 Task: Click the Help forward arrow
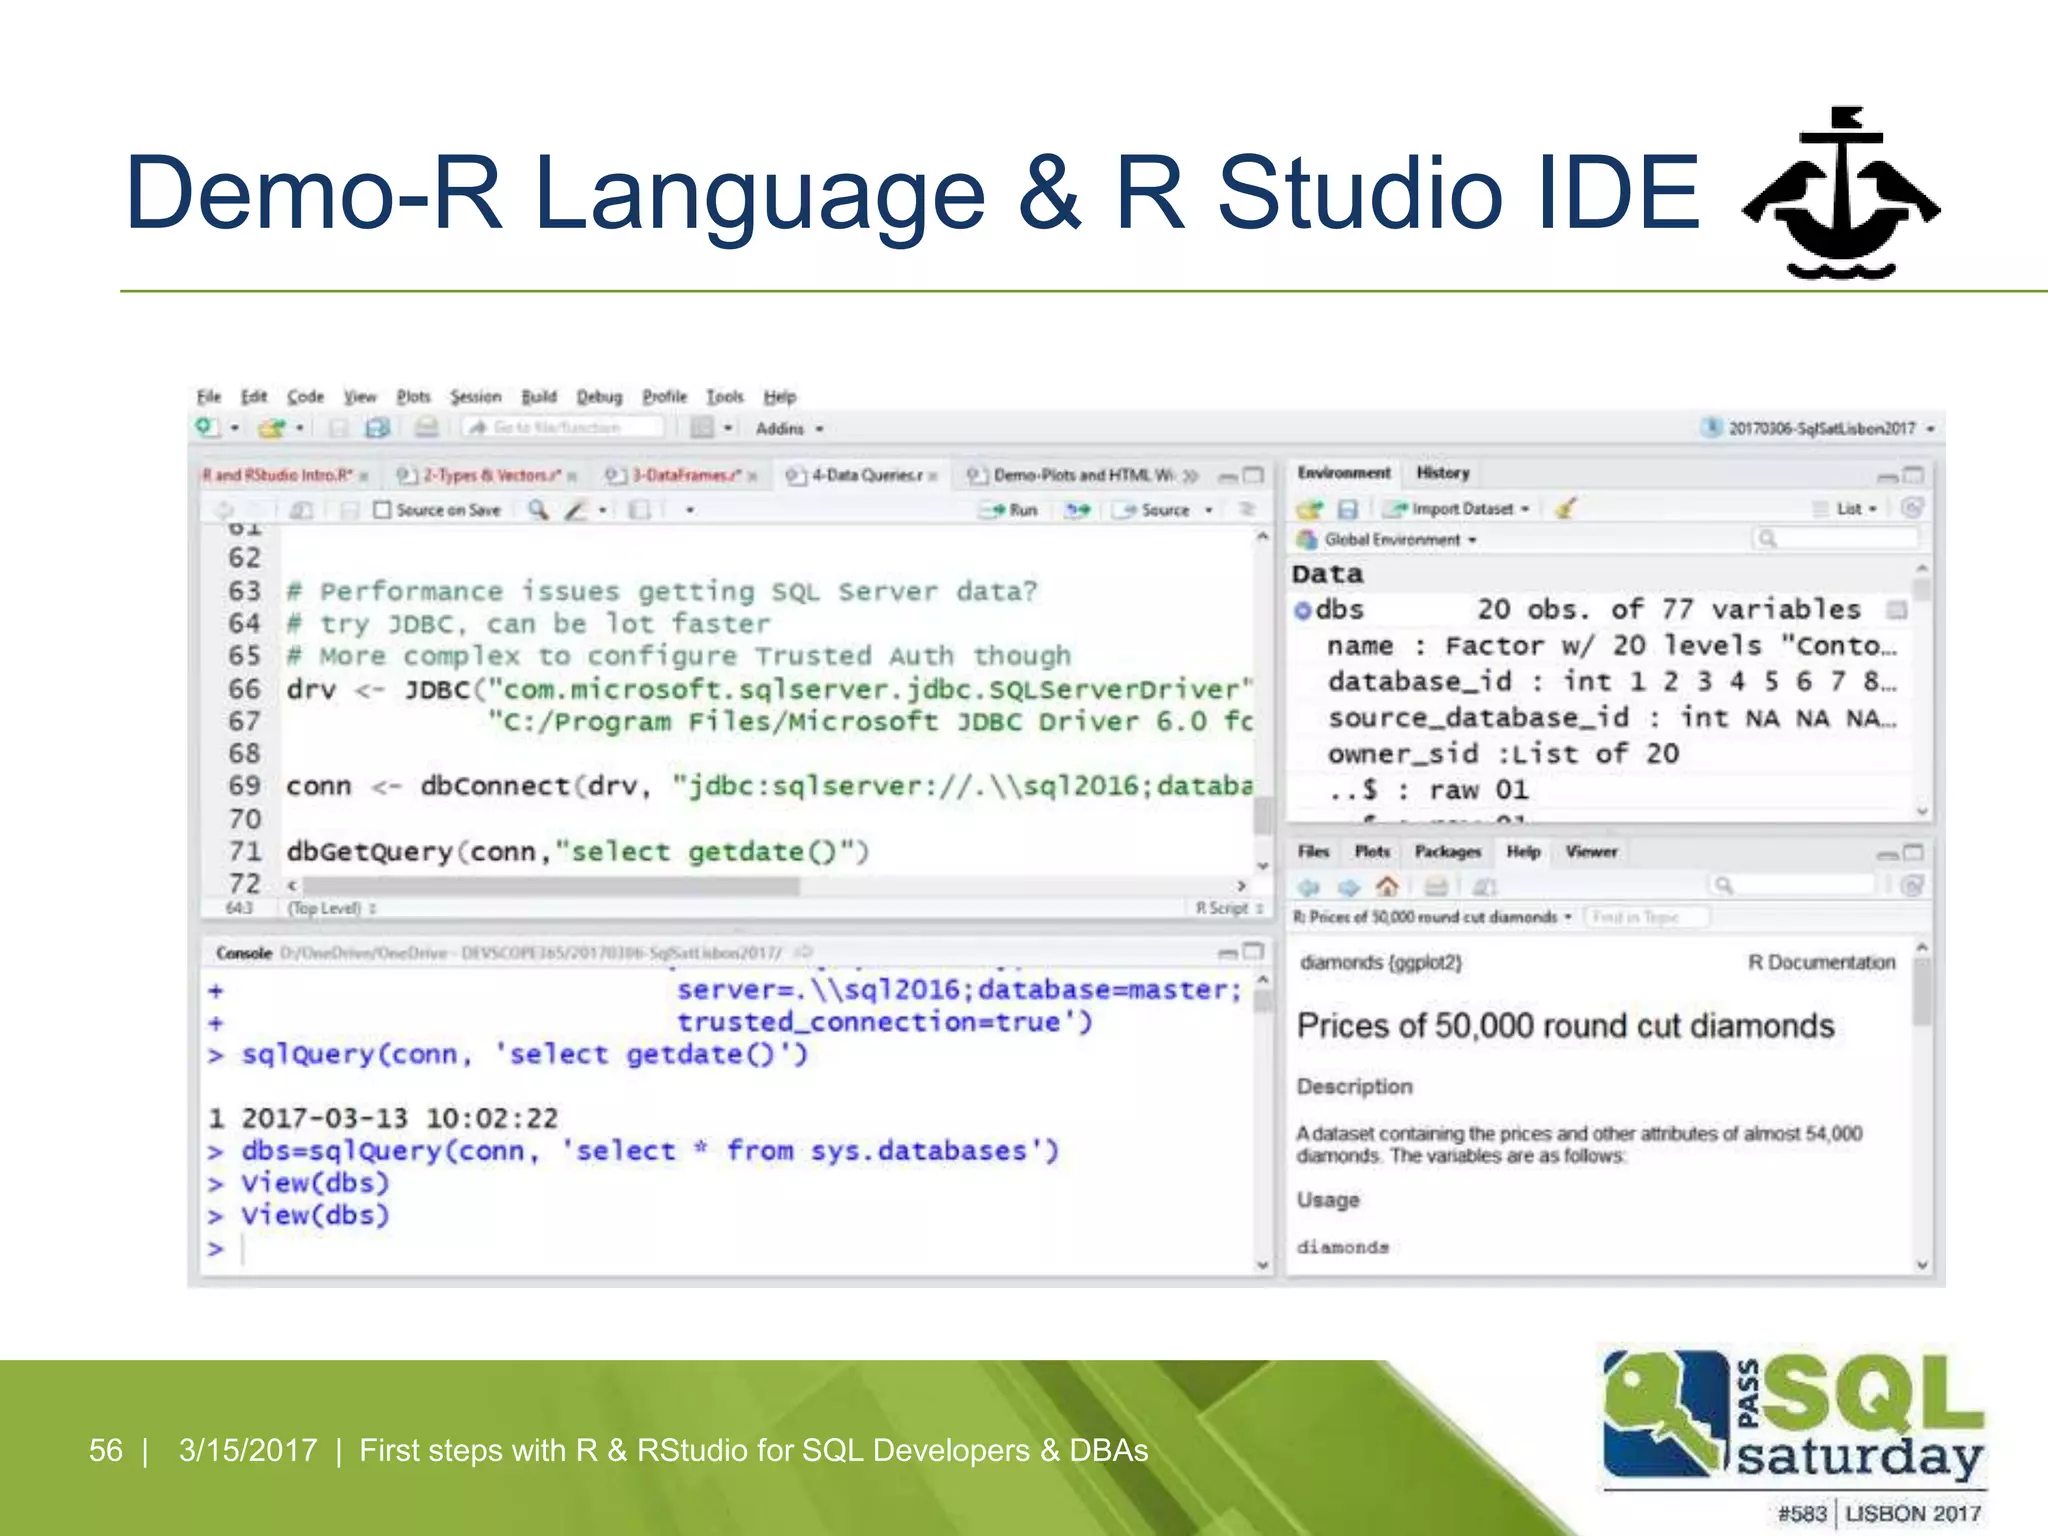coord(1349,887)
